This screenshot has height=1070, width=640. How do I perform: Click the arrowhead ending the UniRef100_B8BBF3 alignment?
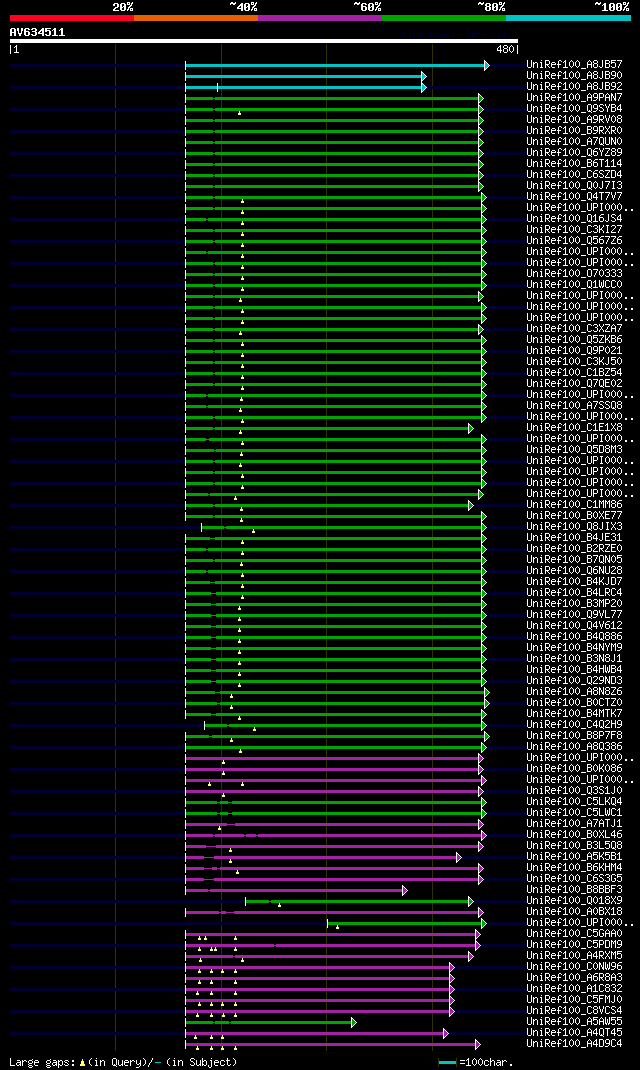tap(405, 891)
